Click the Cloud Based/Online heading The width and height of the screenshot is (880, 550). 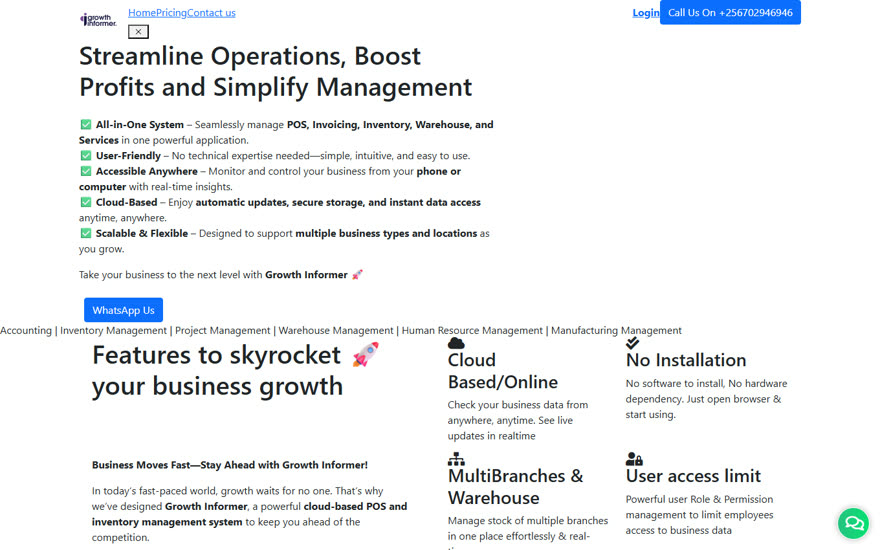[x=502, y=371]
